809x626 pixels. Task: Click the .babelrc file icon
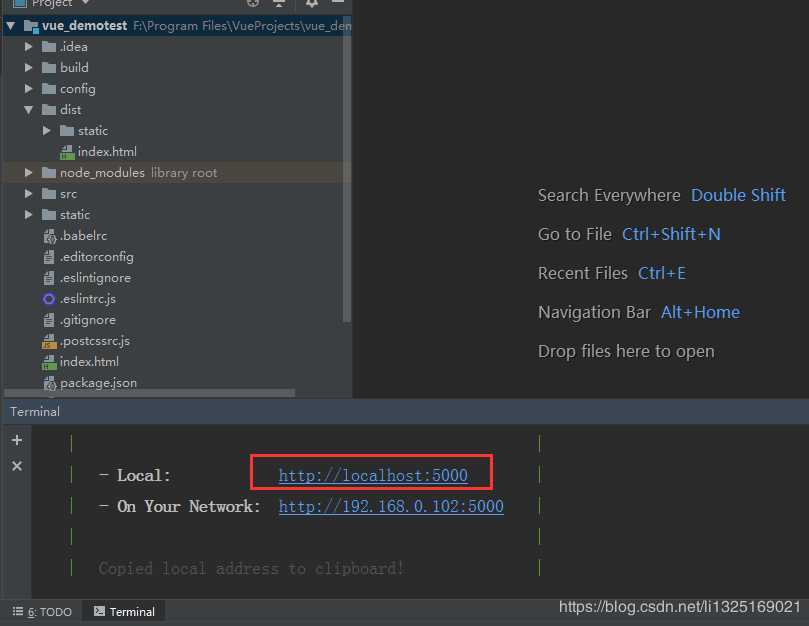[50, 236]
